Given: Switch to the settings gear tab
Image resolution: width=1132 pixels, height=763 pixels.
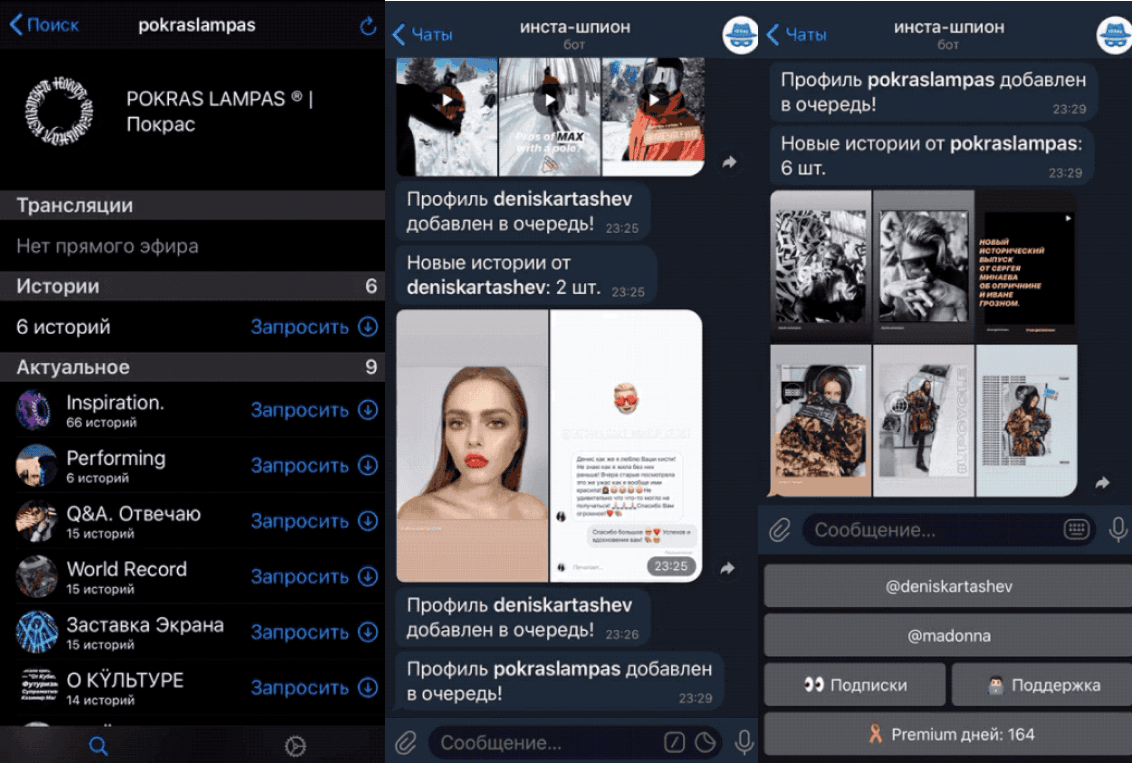Looking at the screenshot, I should click(294, 745).
